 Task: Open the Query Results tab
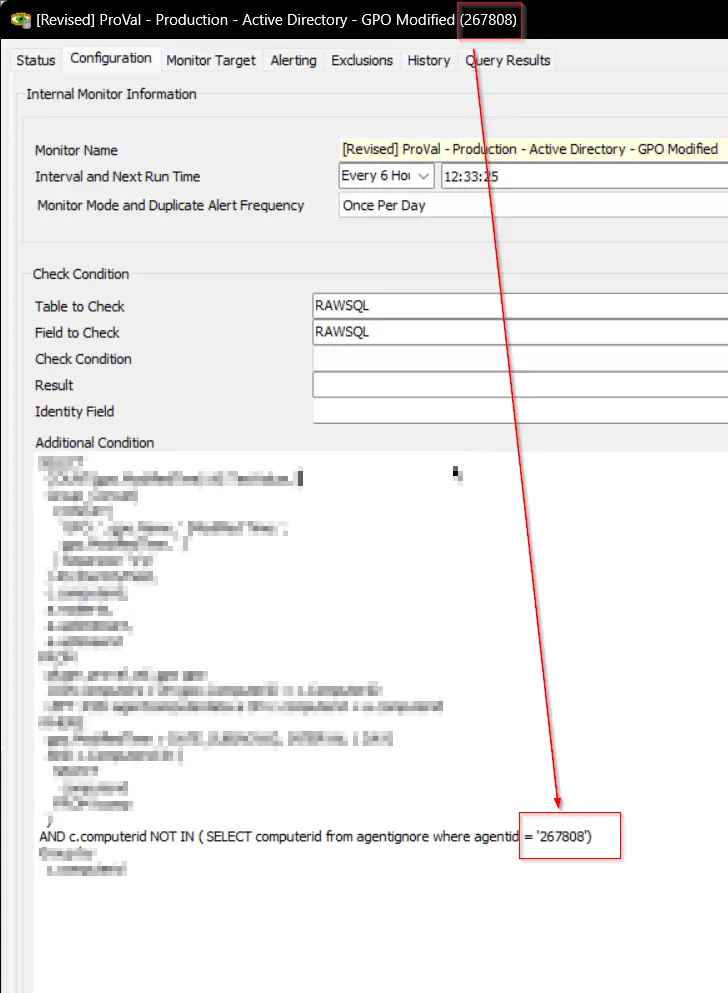pos(508,60)
